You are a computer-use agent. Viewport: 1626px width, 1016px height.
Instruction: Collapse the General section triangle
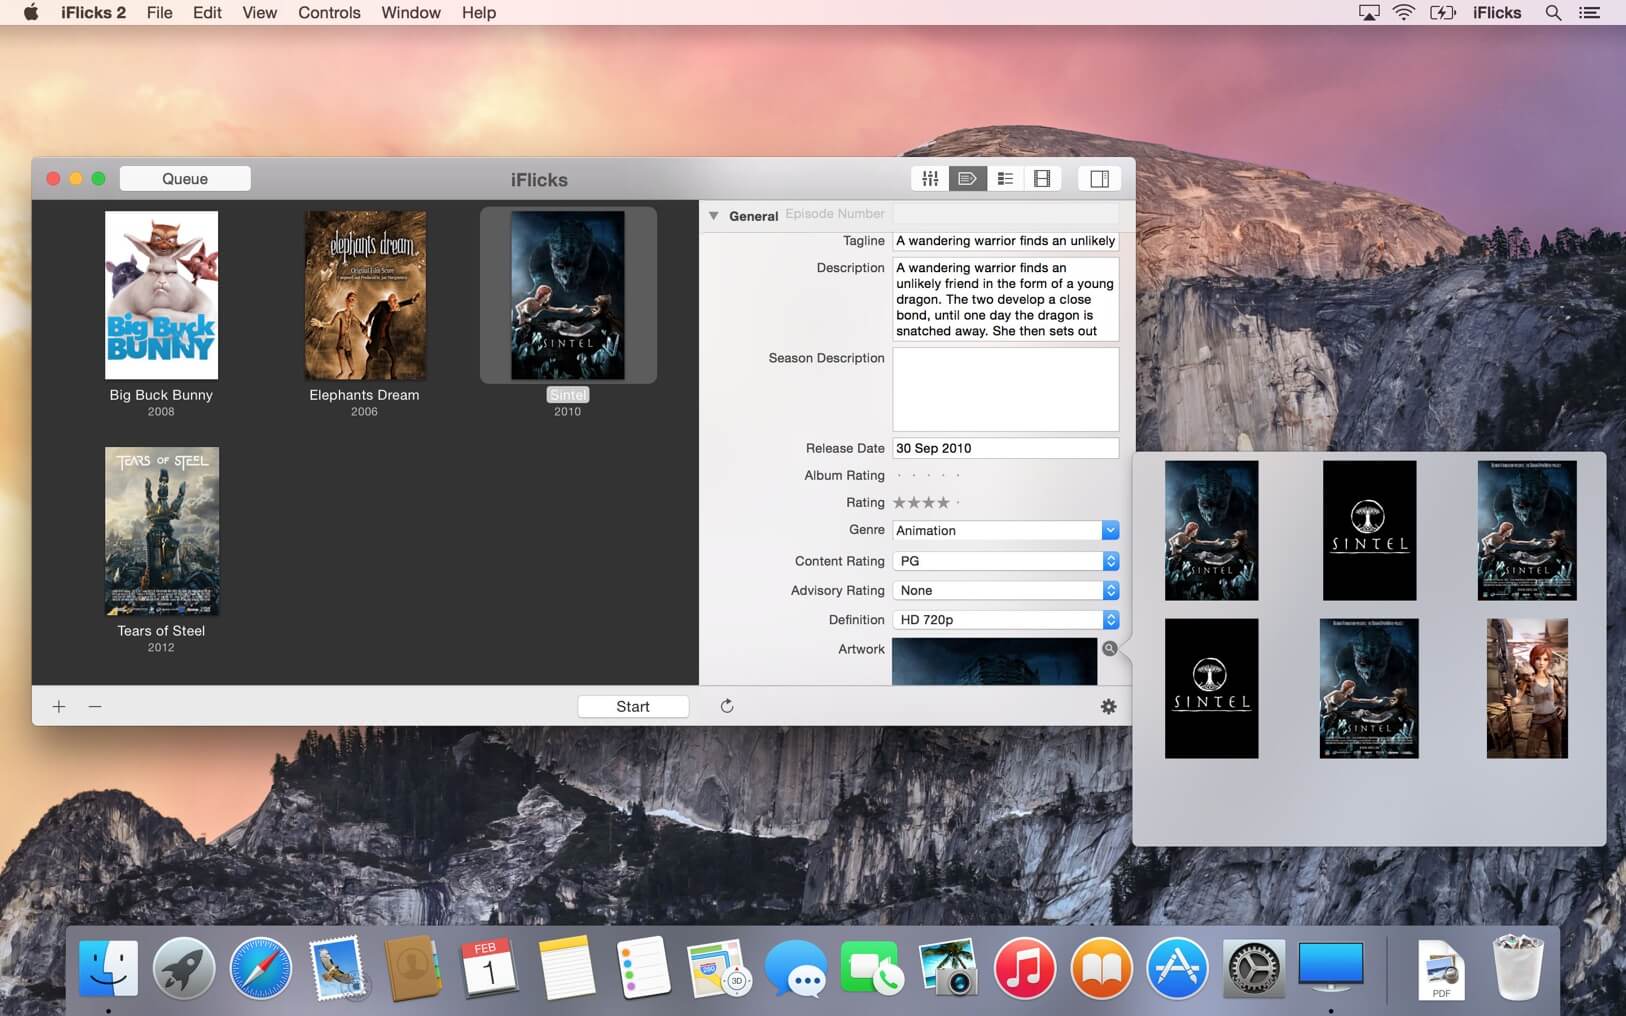(x=714, y=216)
